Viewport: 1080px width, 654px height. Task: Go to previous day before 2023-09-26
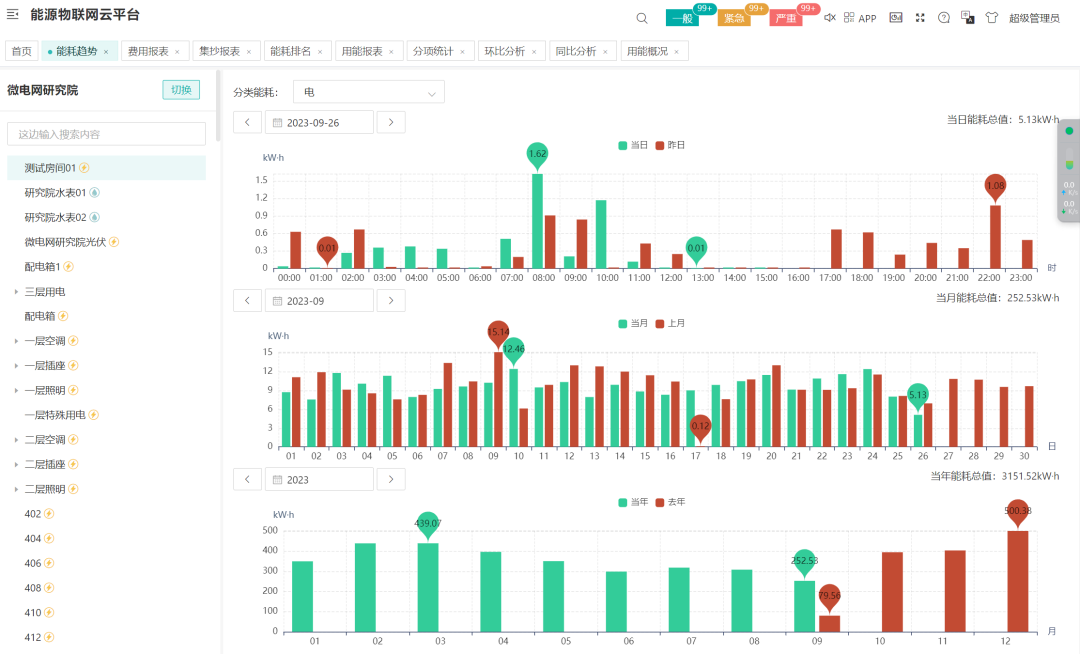247,123
